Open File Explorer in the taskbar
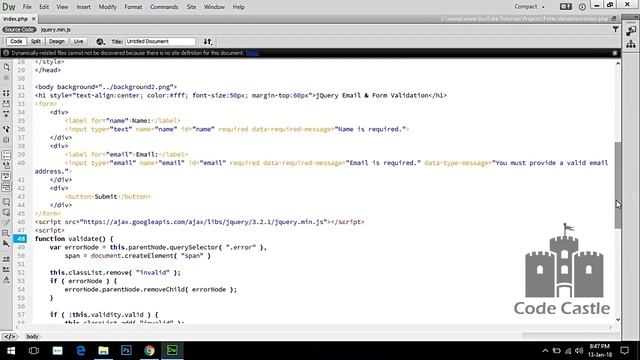This screenshot has width=640, height=360. tap(103, 351)
